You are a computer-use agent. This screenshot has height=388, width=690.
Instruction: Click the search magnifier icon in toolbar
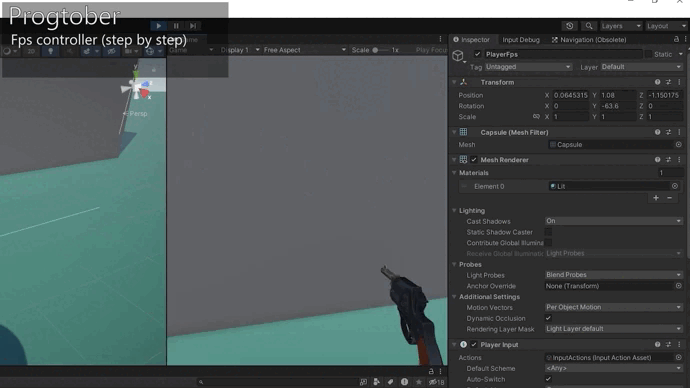click(589, 26)
